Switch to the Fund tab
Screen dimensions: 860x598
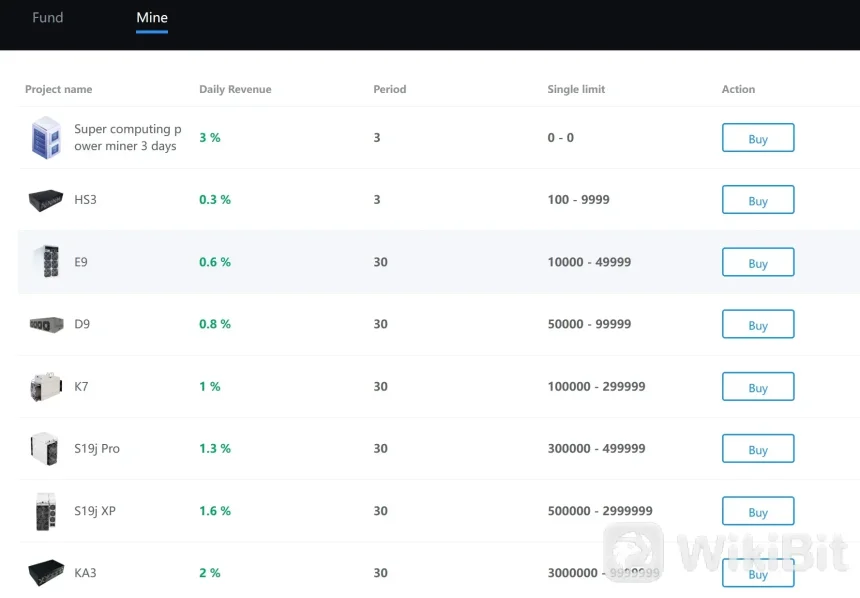pyautogui.click(x=48, y=18)
